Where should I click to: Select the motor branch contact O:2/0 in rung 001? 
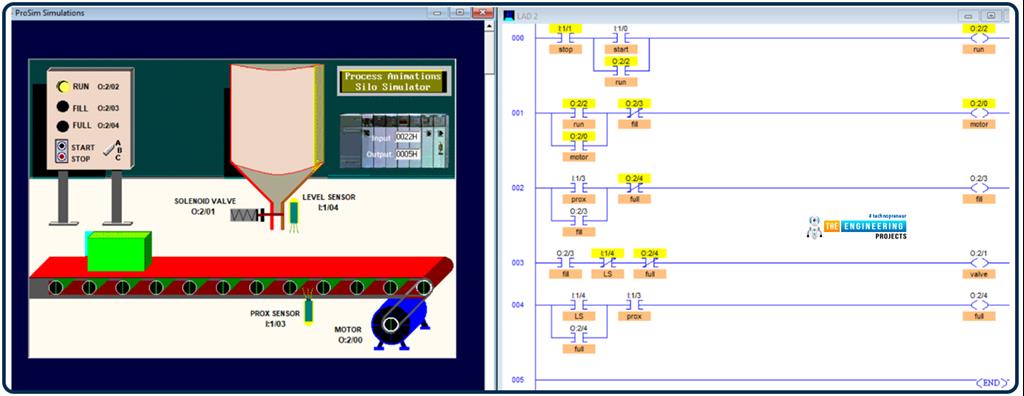[x=579, y=145]
